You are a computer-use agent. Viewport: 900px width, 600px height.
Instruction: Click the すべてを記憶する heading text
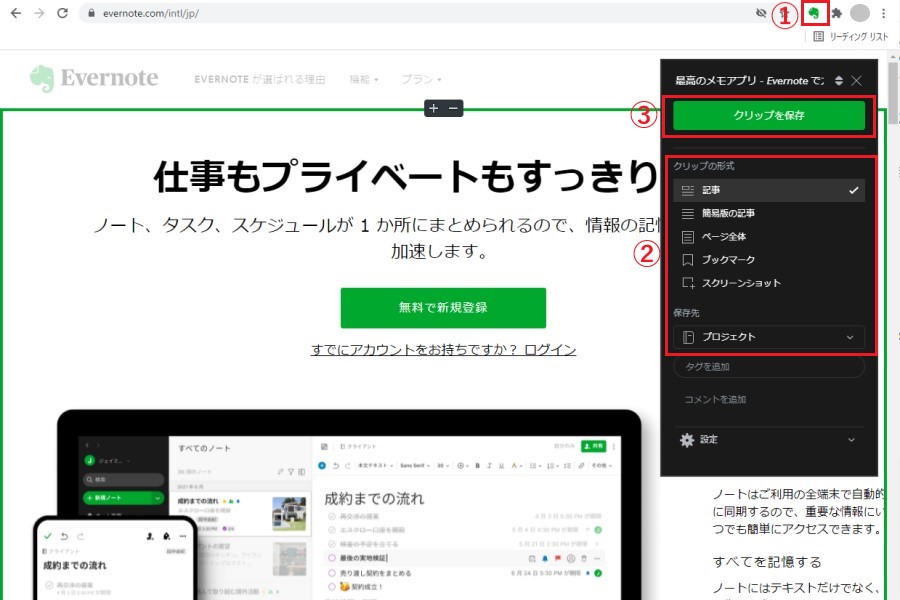point(767,562)
